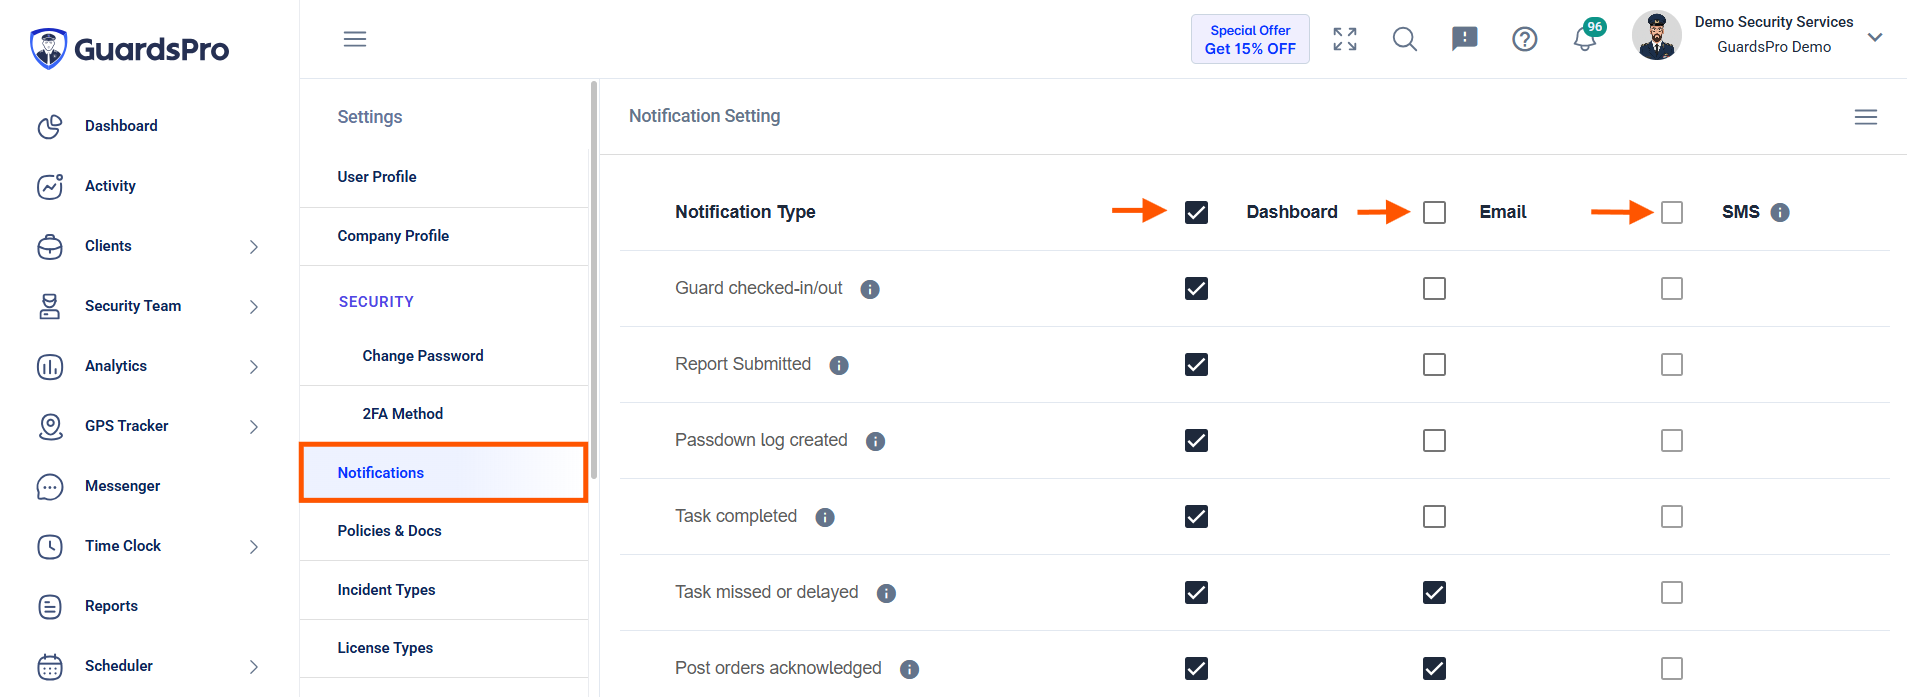Click info icon next to Report Submitted
The height and width of the screenshot is (697, 1907).
839,365
